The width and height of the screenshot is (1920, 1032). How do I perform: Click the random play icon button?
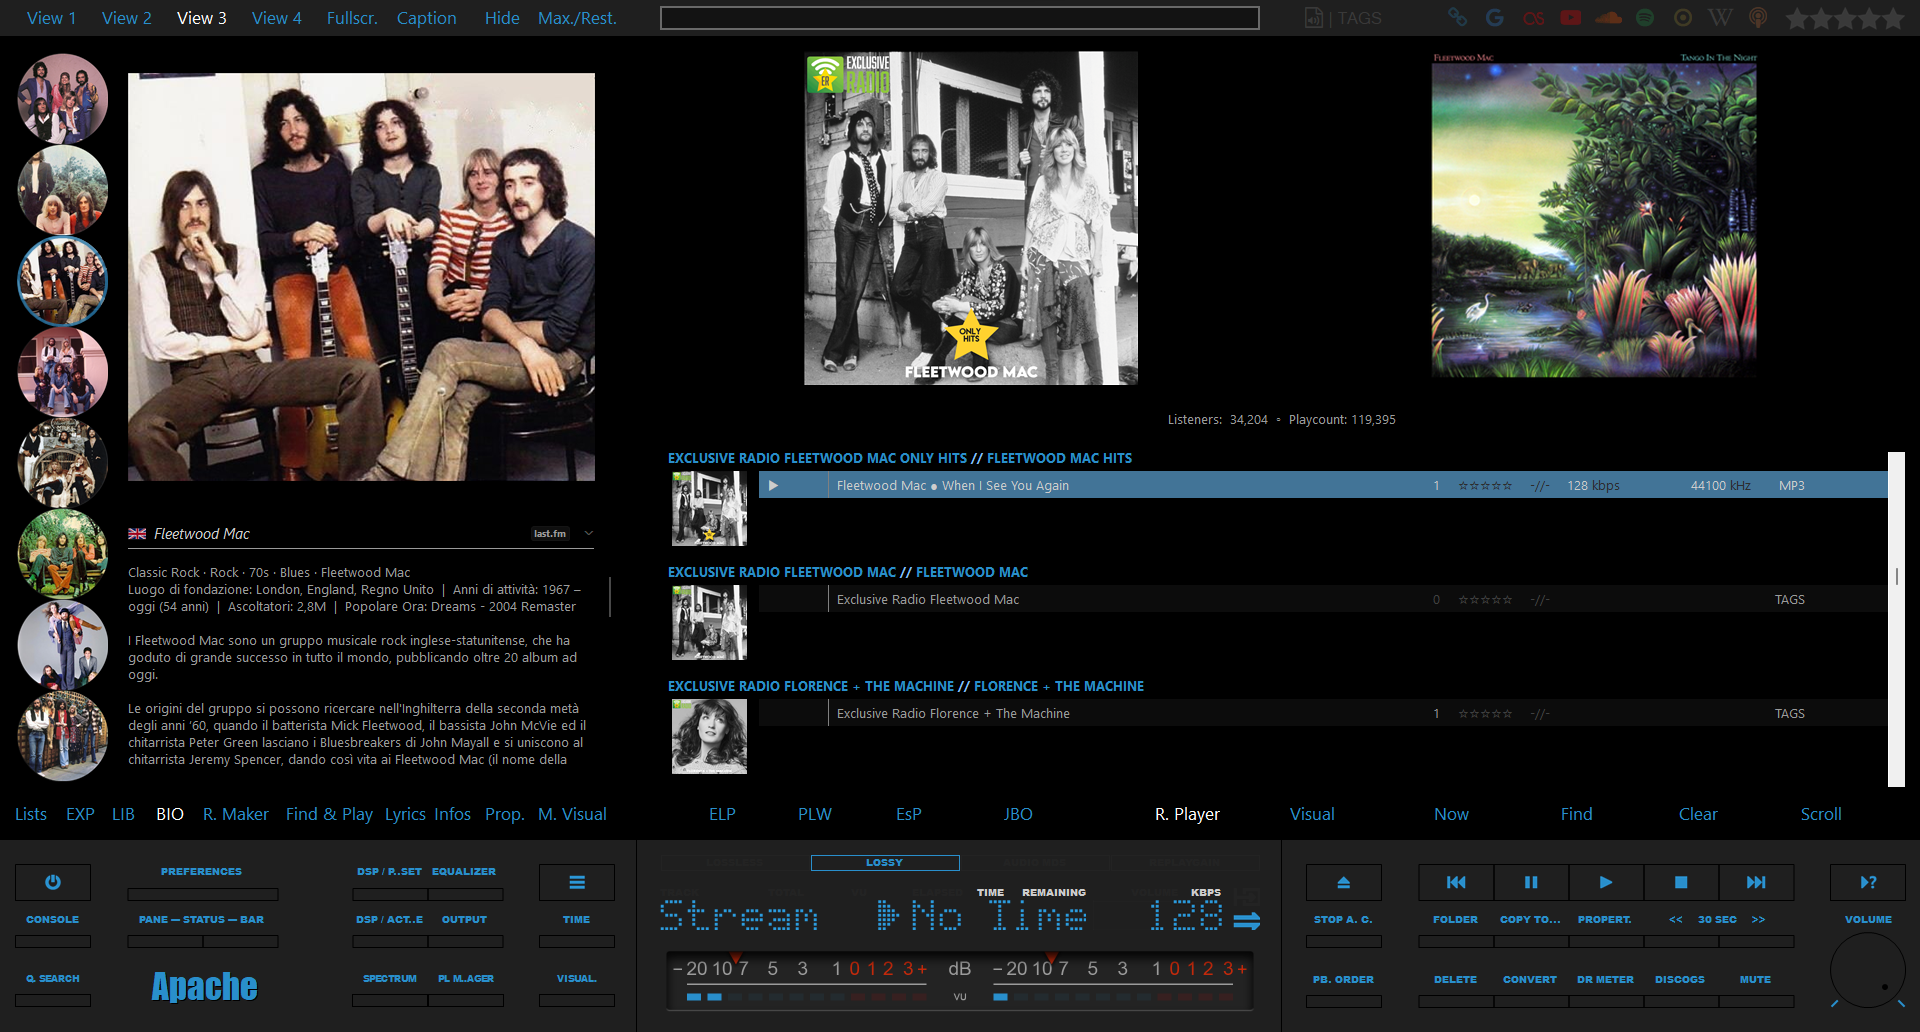[x=1868, y=882]
